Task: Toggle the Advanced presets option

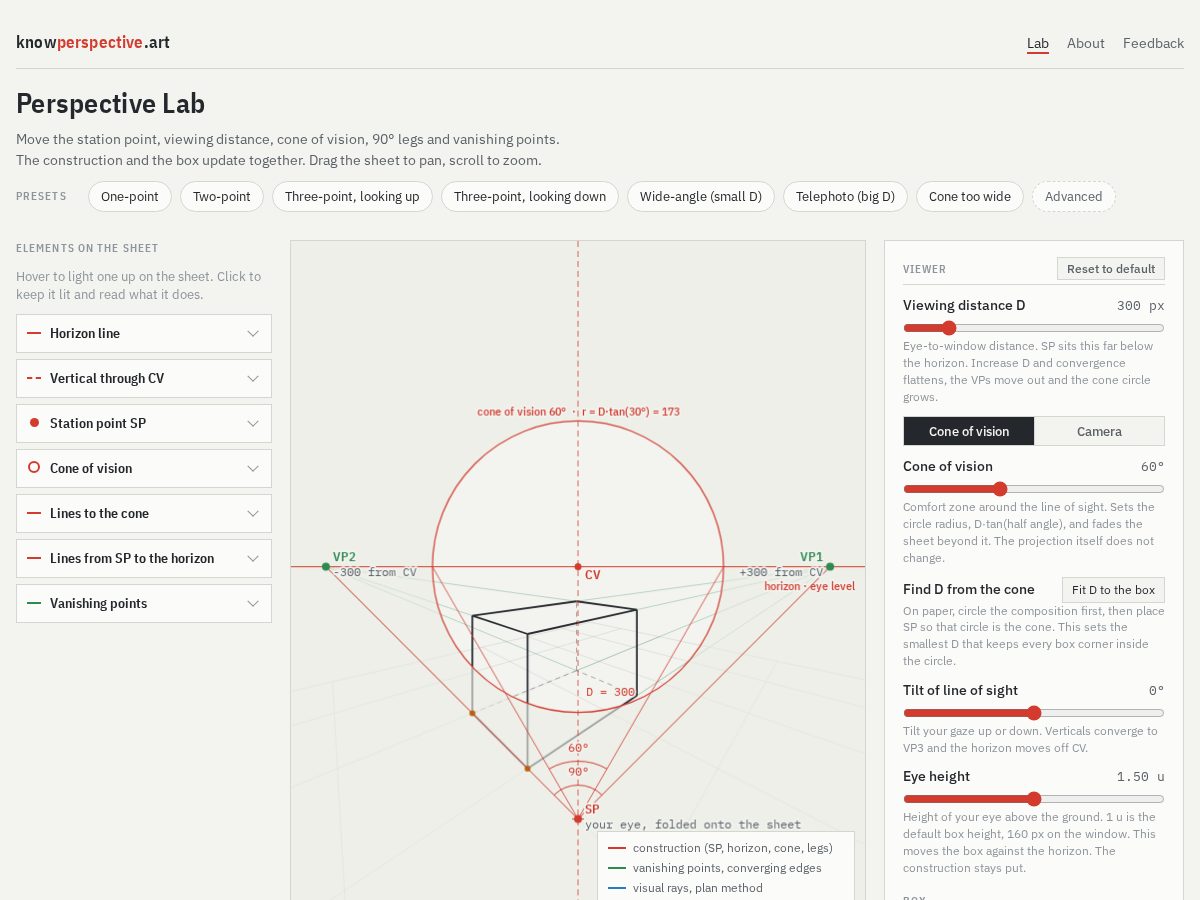Action: (1073, 196)
